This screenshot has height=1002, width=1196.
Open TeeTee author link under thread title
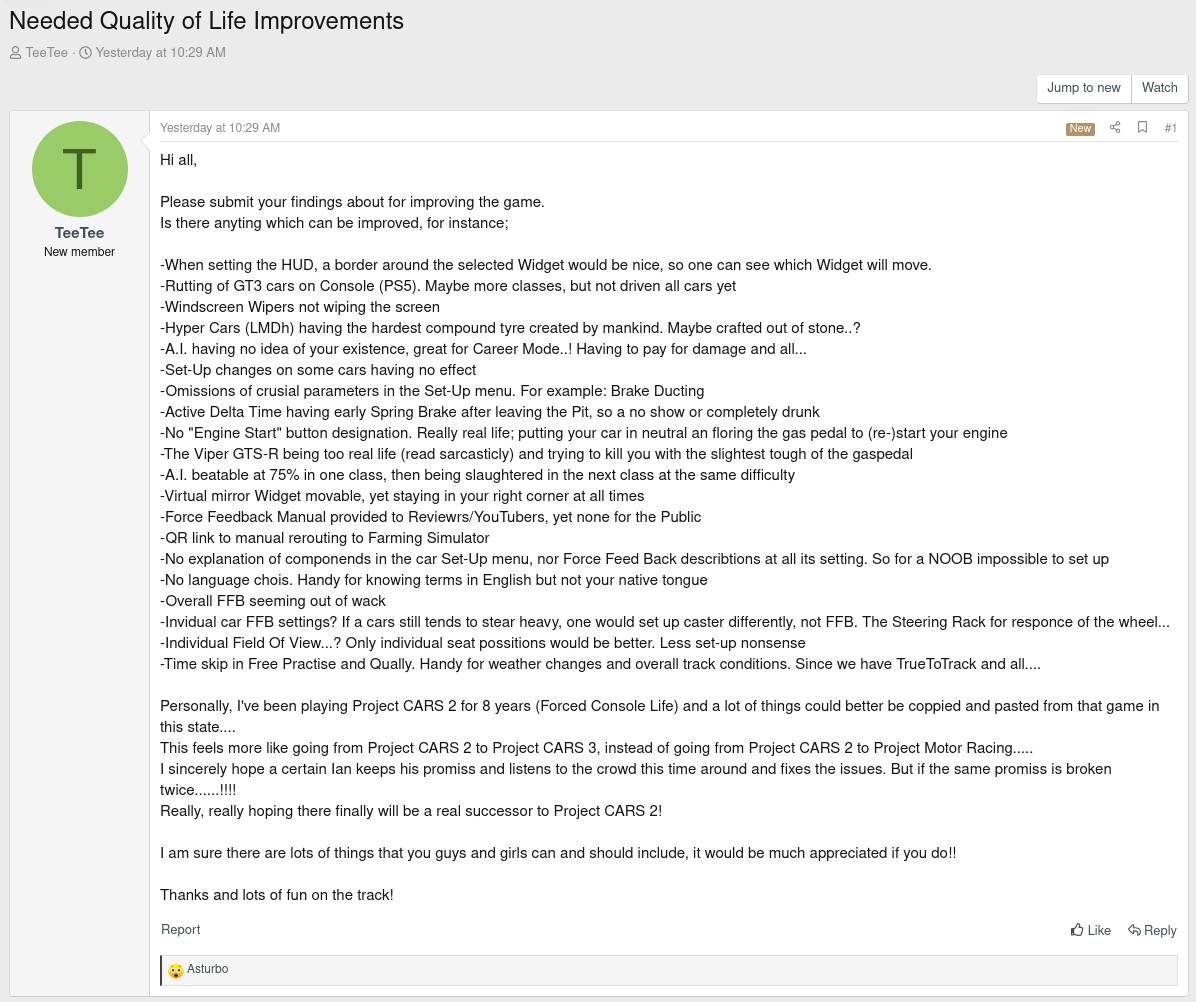click(x=47, y=53)
